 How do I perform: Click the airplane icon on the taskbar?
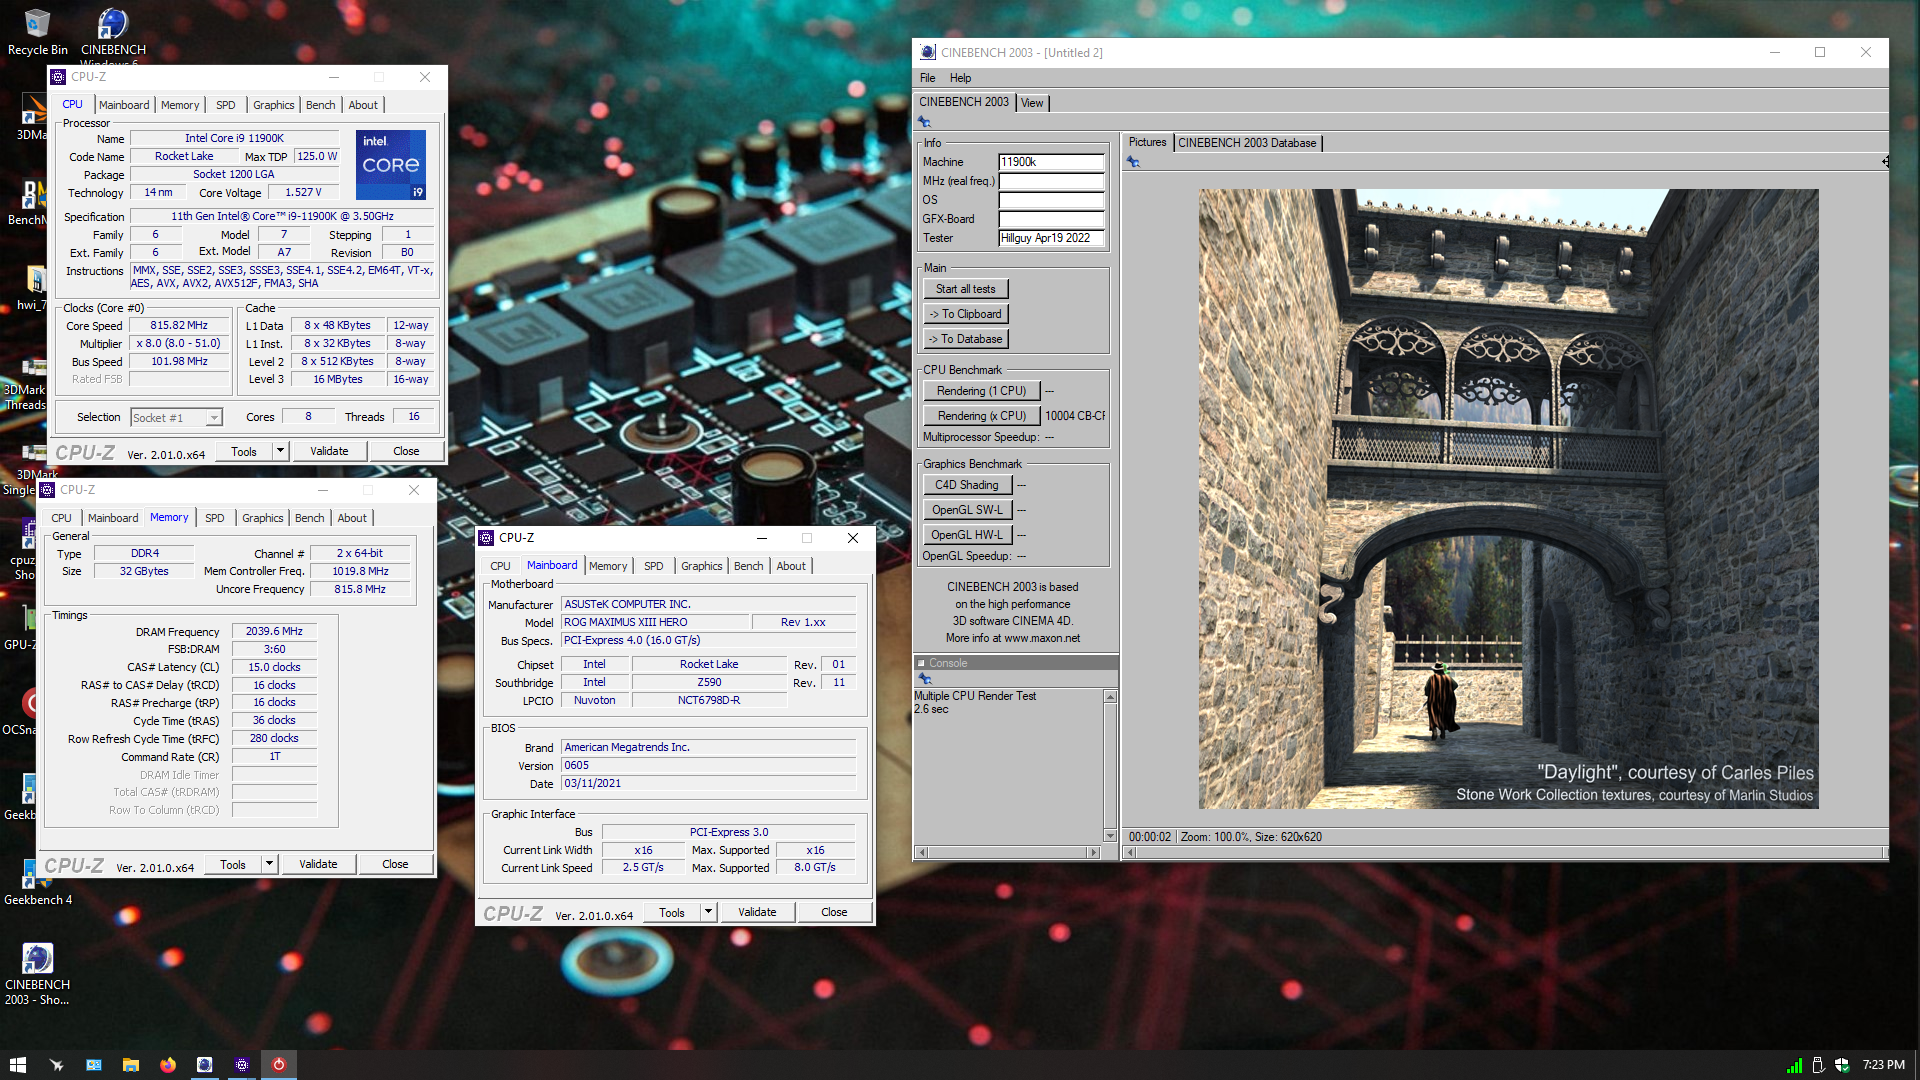click(x=56, y=1065)
